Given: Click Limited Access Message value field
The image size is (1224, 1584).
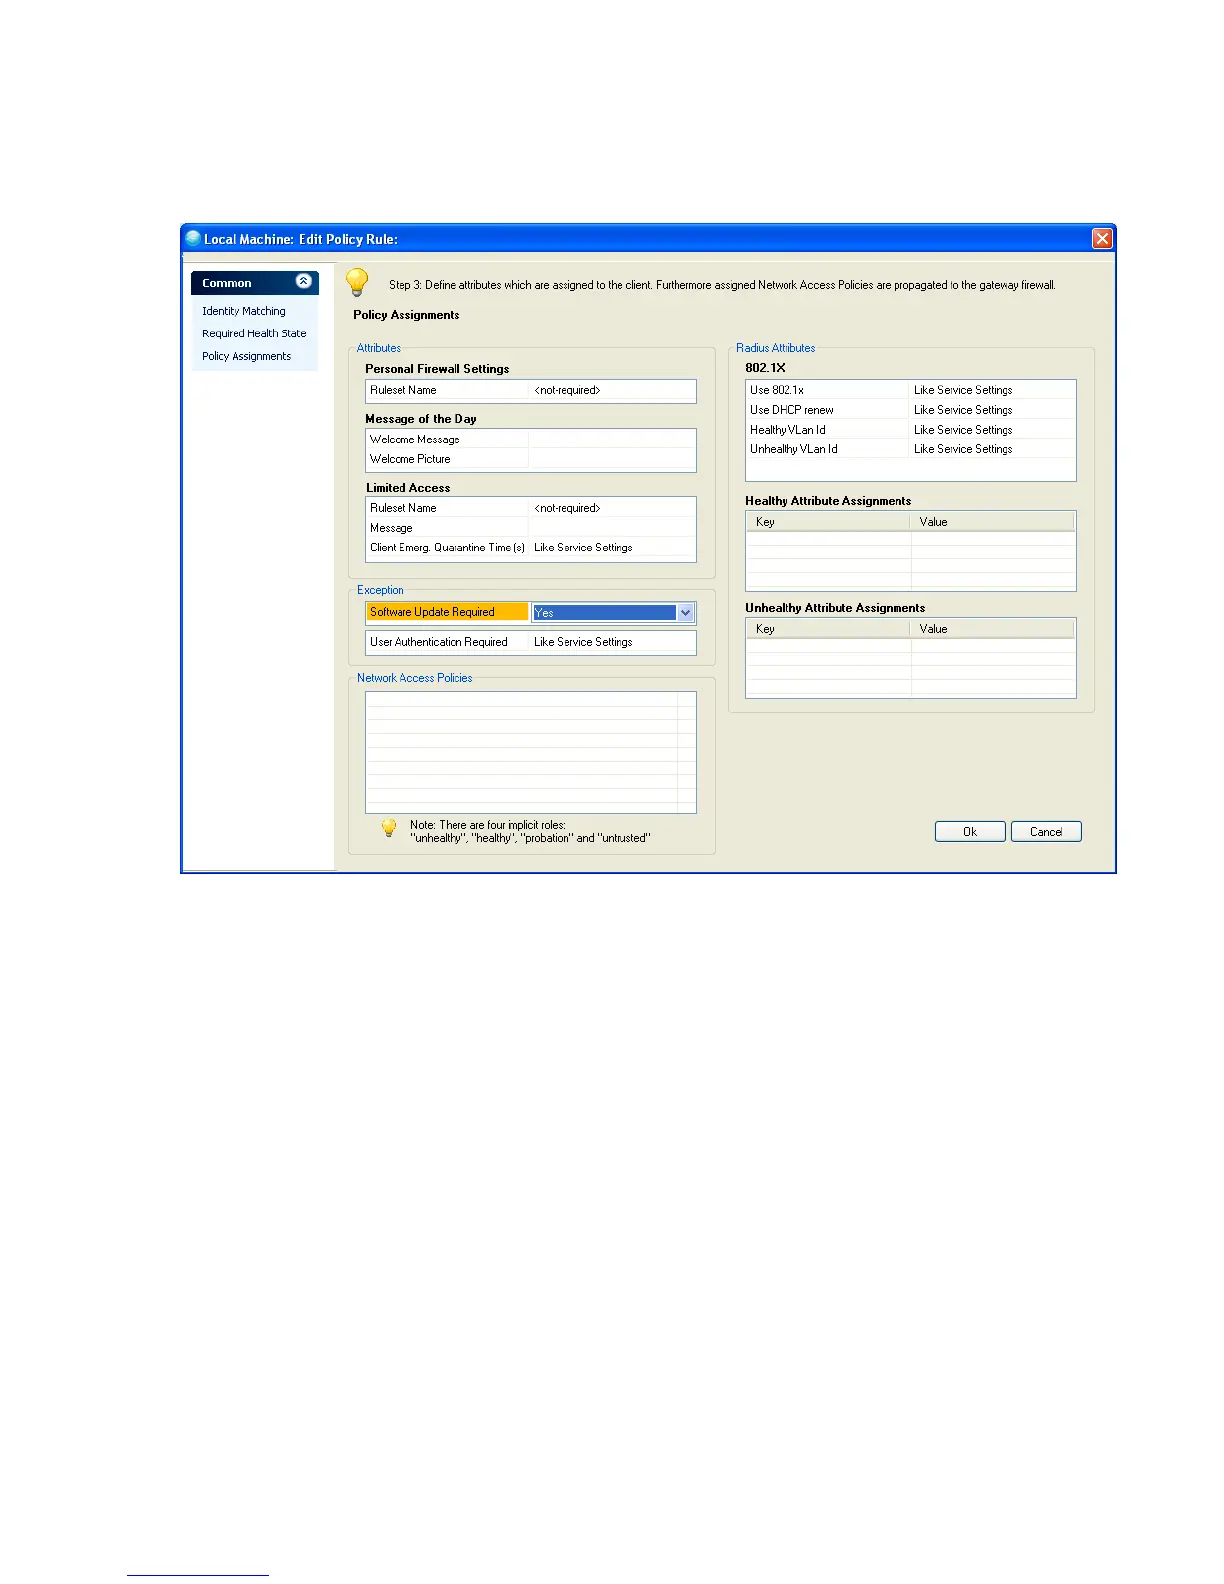Looking at the screenshot, I should point(612,528).
